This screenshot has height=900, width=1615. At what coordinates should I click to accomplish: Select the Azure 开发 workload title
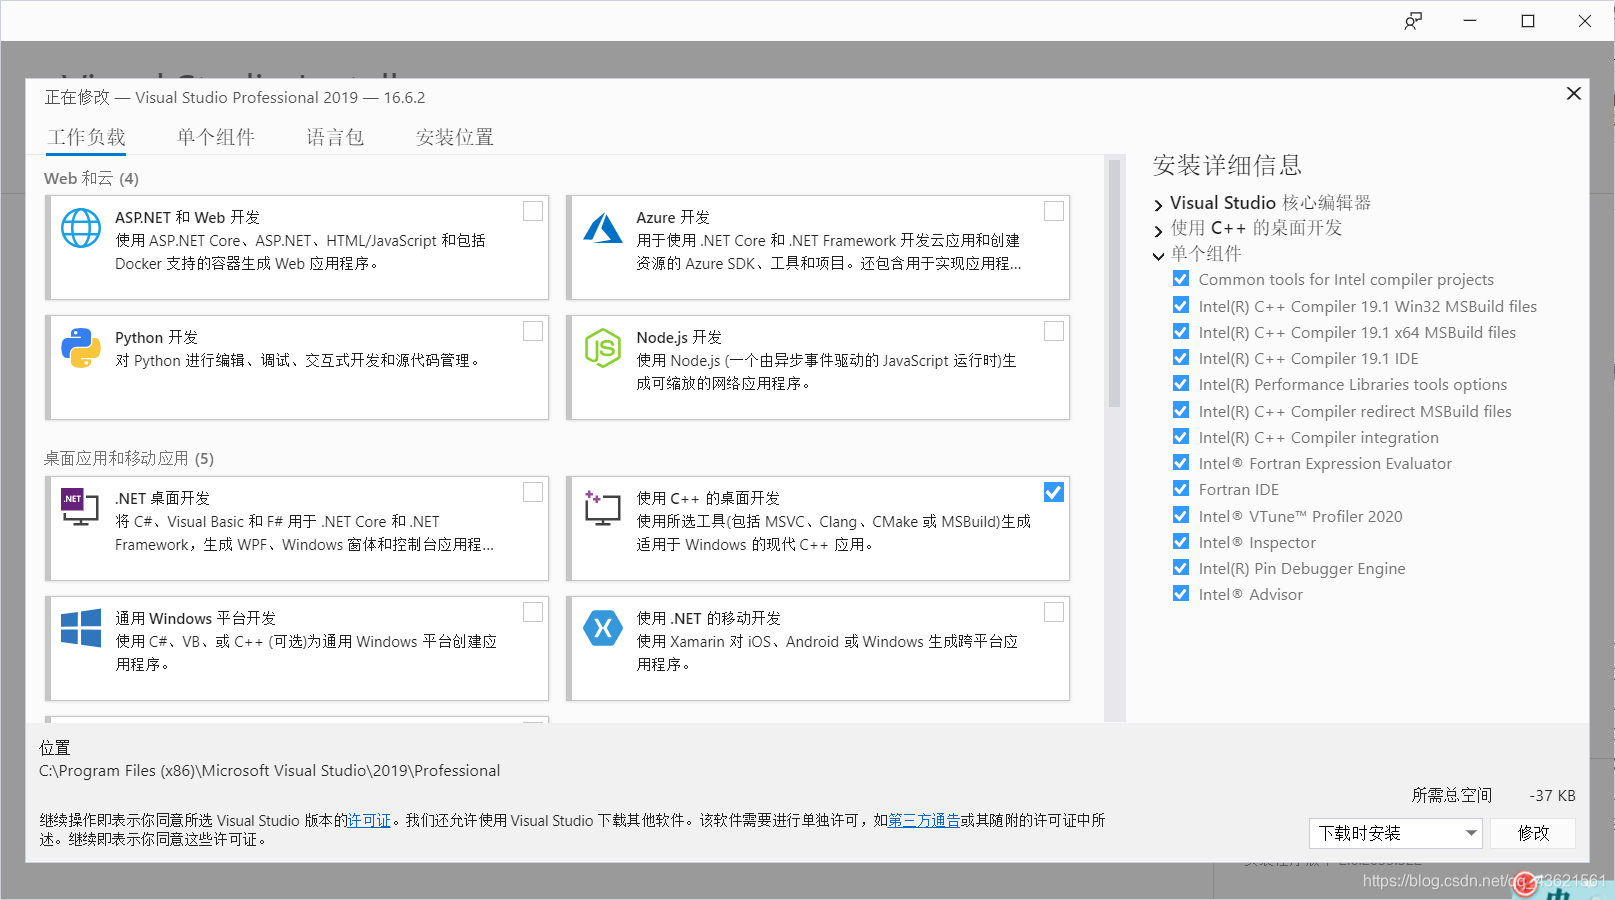click(673, 218)
